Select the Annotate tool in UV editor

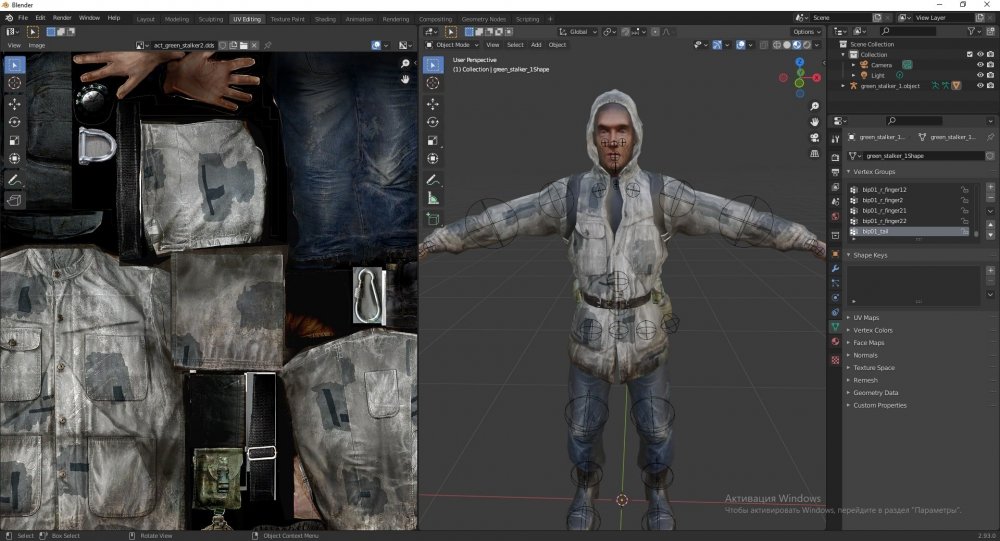pyautogui.click(x=14, y=180)
